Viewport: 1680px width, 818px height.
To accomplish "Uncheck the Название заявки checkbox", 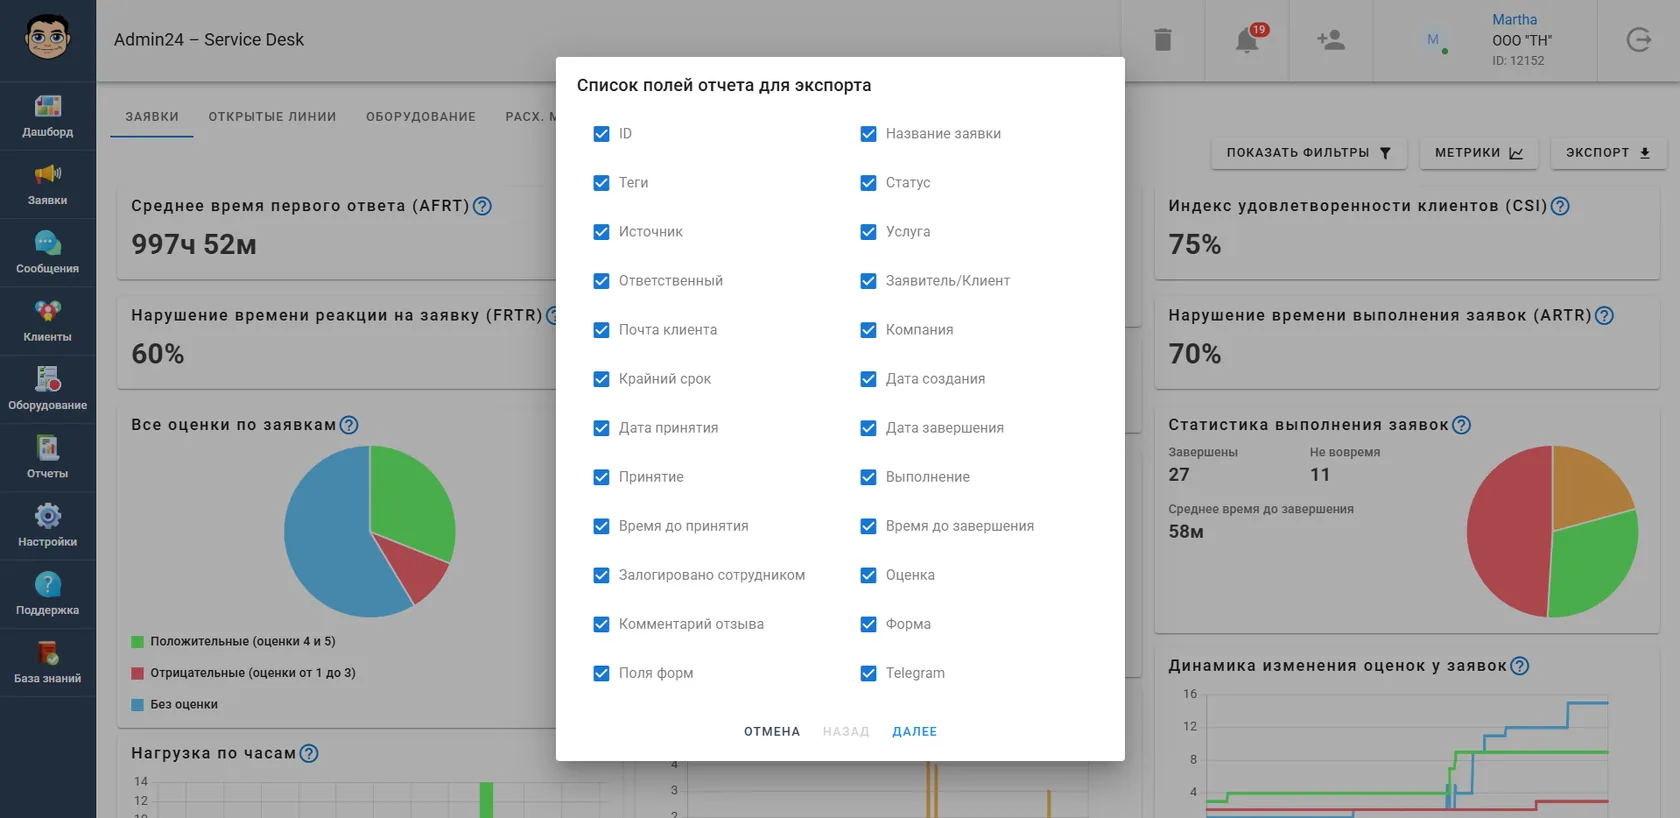I will 868,134.
